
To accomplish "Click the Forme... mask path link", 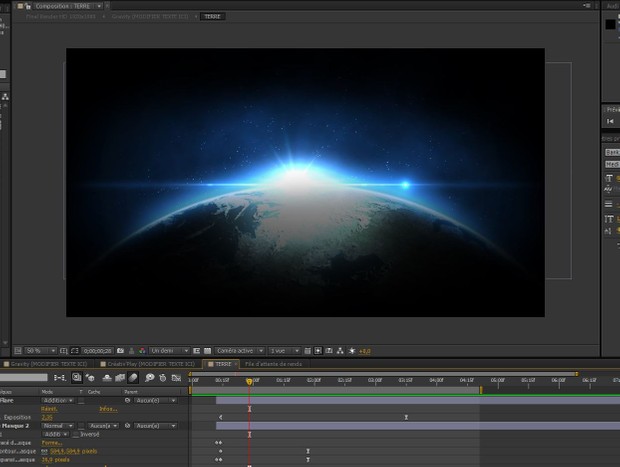I will click(x=51, y=443).
